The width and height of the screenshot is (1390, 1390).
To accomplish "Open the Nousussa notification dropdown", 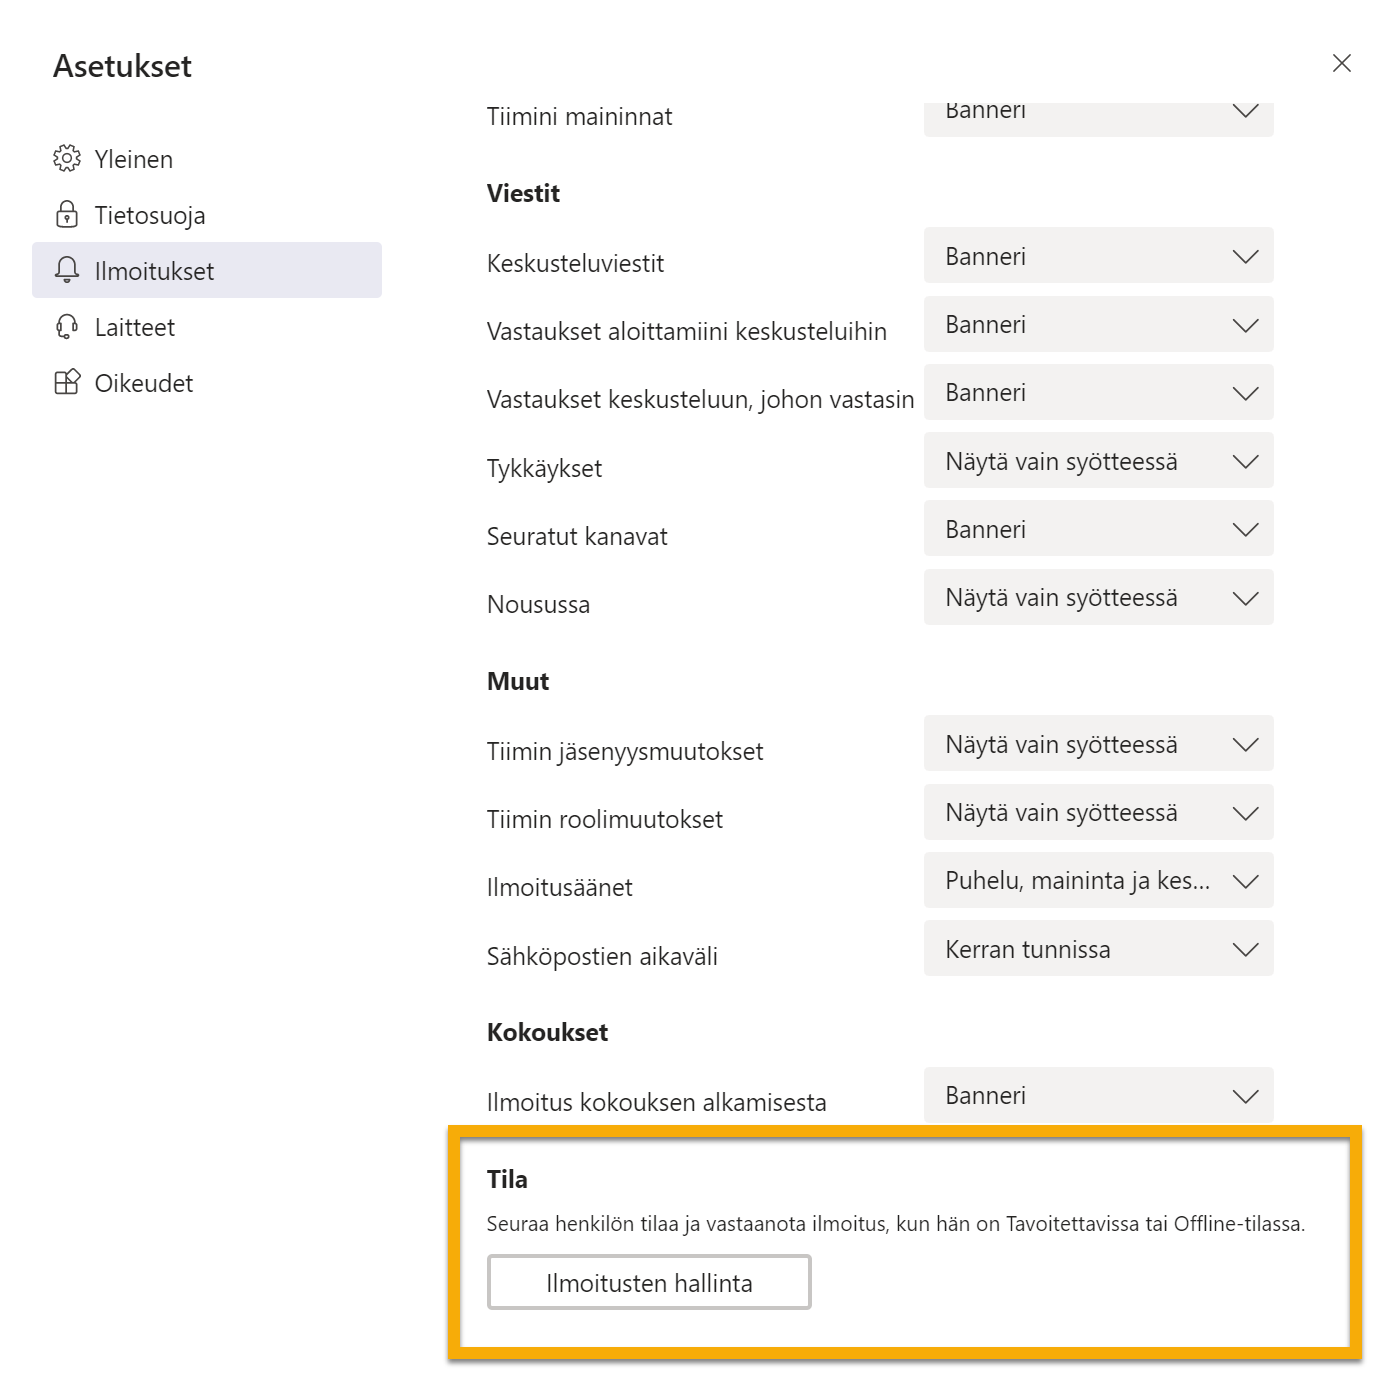I will (x=1098, y=598).
